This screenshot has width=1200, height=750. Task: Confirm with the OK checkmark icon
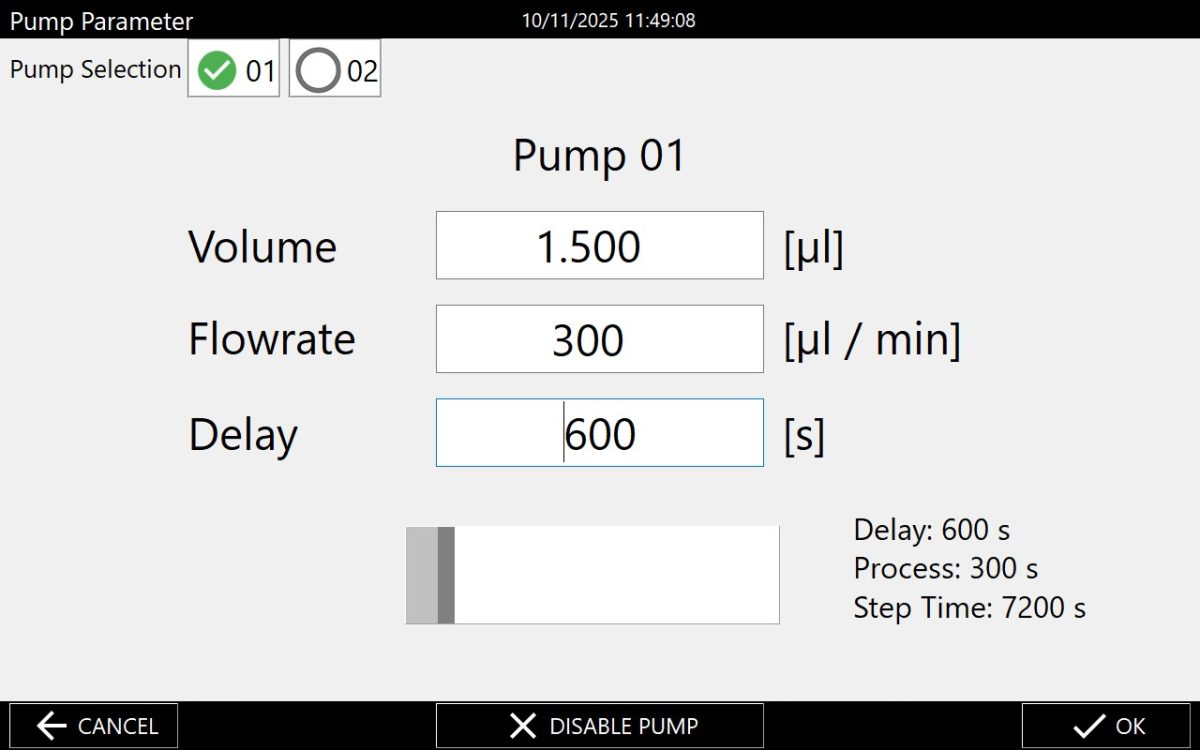[1088, 726]
